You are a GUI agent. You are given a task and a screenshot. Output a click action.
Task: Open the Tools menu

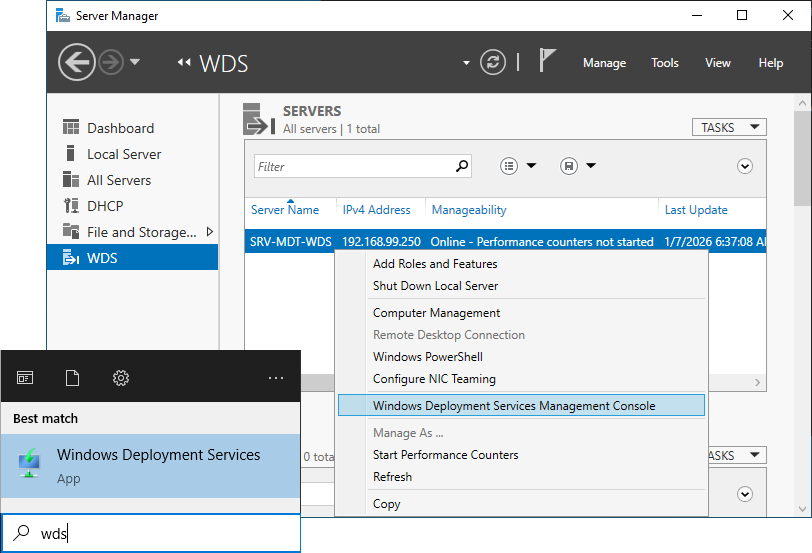[x=664, y=63]
